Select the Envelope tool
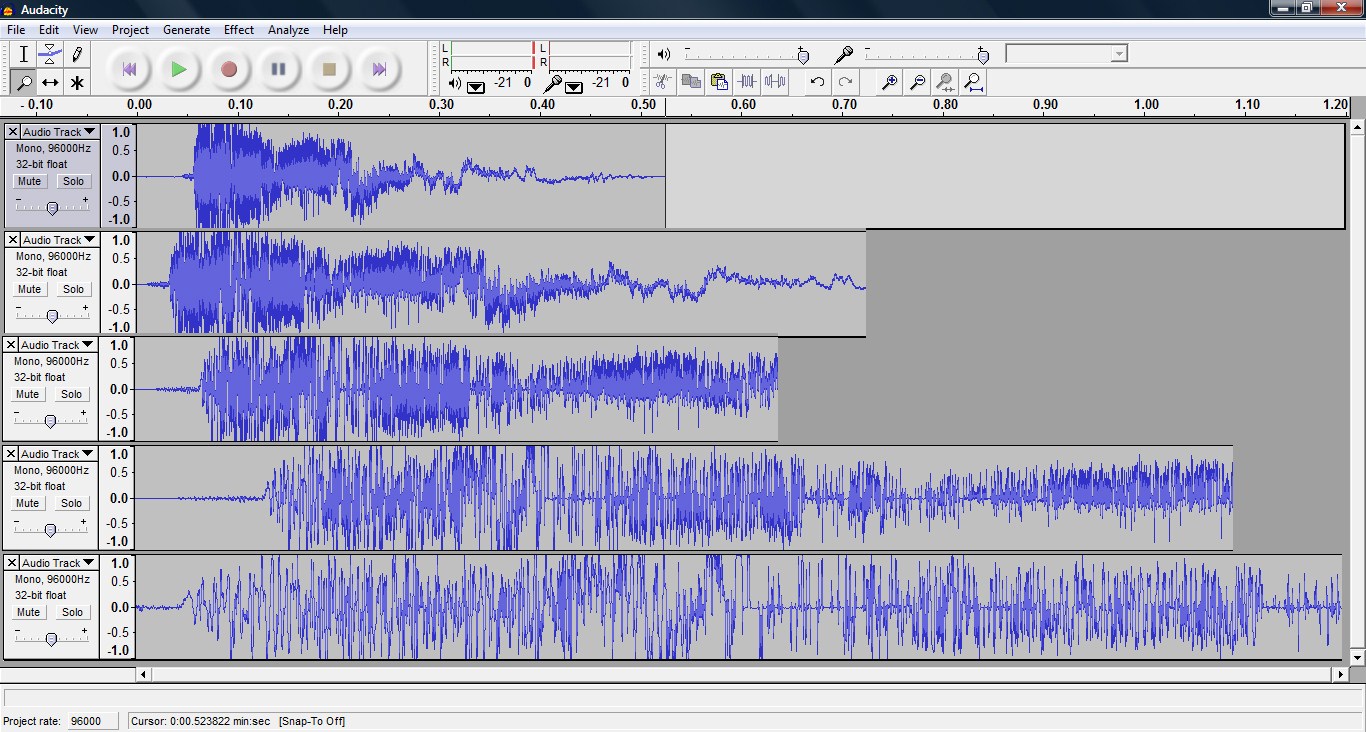Image resolution: width=1366 pixels, height=732 pixels. 50,54
